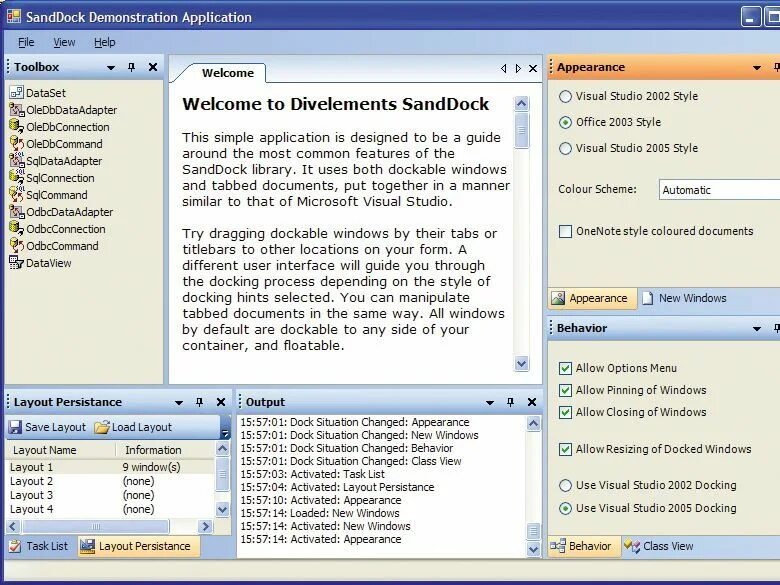
Task: Click the SqlCommand icon in Toolbox
Action: click(x=16, y=194)
